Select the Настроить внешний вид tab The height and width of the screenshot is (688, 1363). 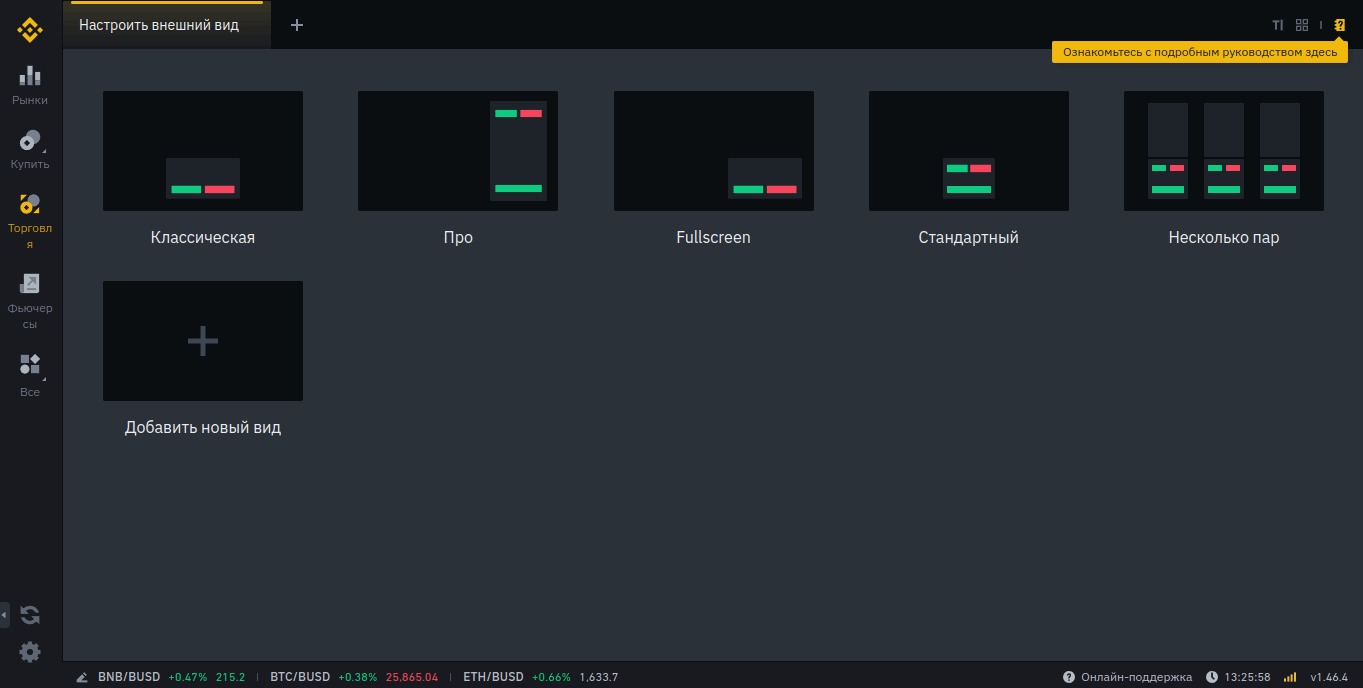(159, 25)
